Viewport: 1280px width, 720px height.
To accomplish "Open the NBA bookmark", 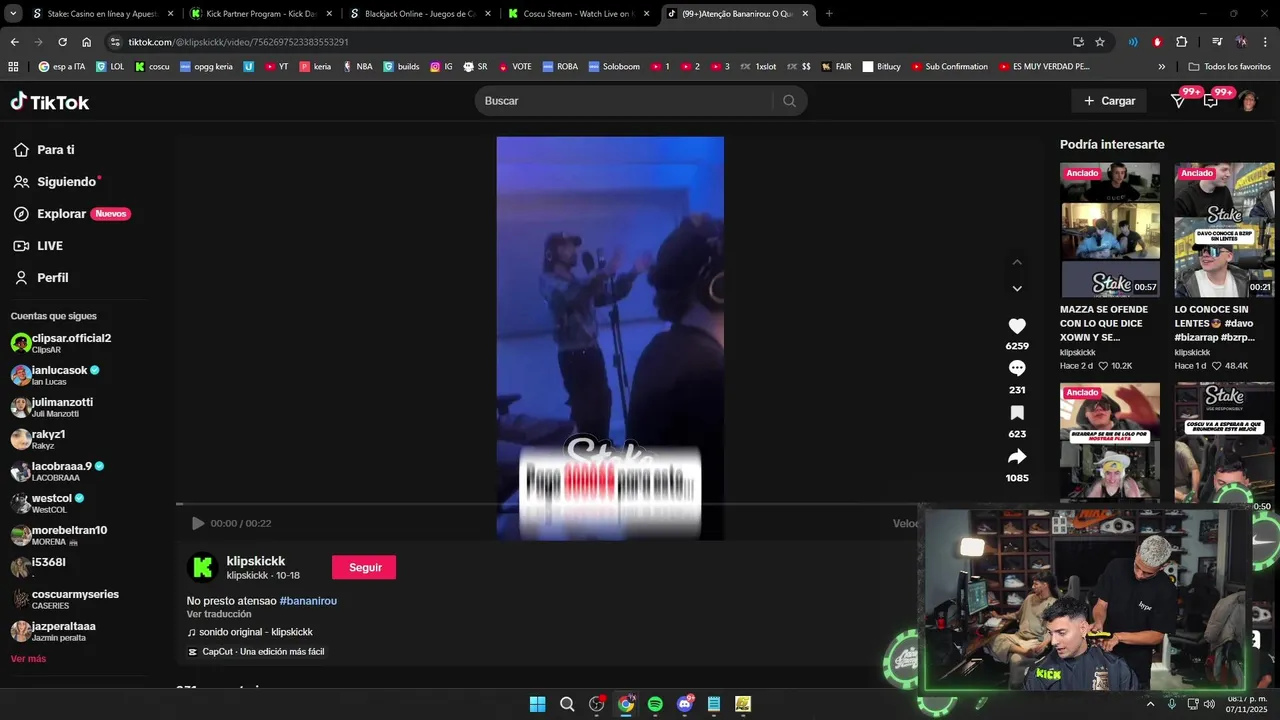I will pos(357,66).
